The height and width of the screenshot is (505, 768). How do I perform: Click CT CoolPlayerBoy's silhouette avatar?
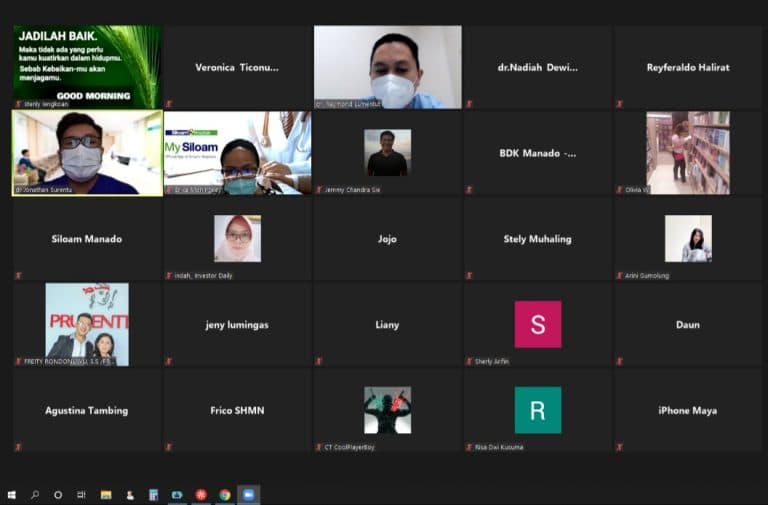tap(387, 410)
